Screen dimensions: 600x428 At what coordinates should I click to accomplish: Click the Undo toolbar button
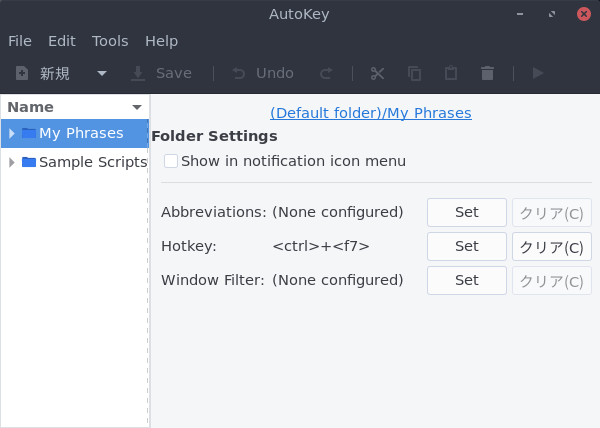[x=263, y=73]
